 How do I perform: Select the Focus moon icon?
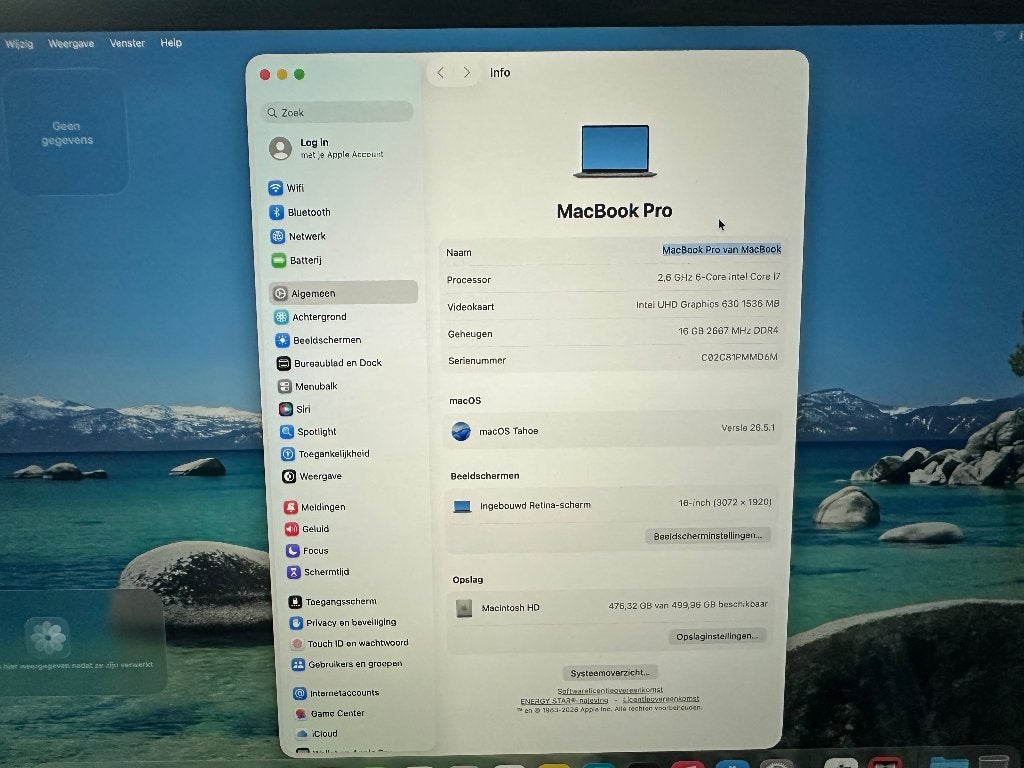(293, 551)
